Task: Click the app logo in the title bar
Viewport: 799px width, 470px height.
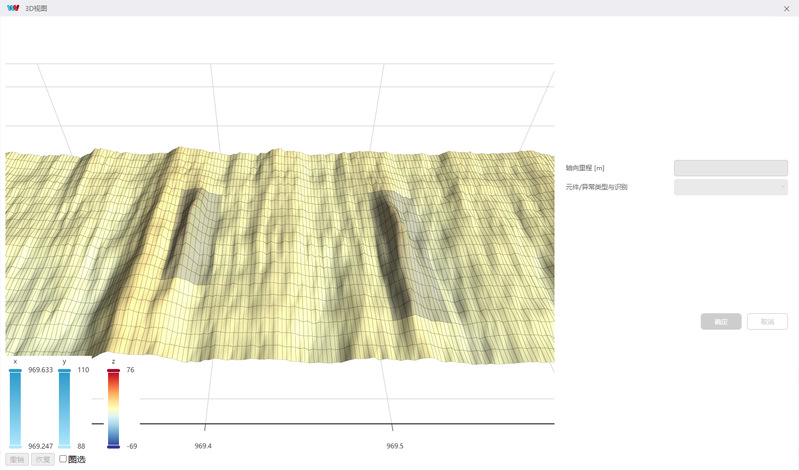Action: pos(13,8)
